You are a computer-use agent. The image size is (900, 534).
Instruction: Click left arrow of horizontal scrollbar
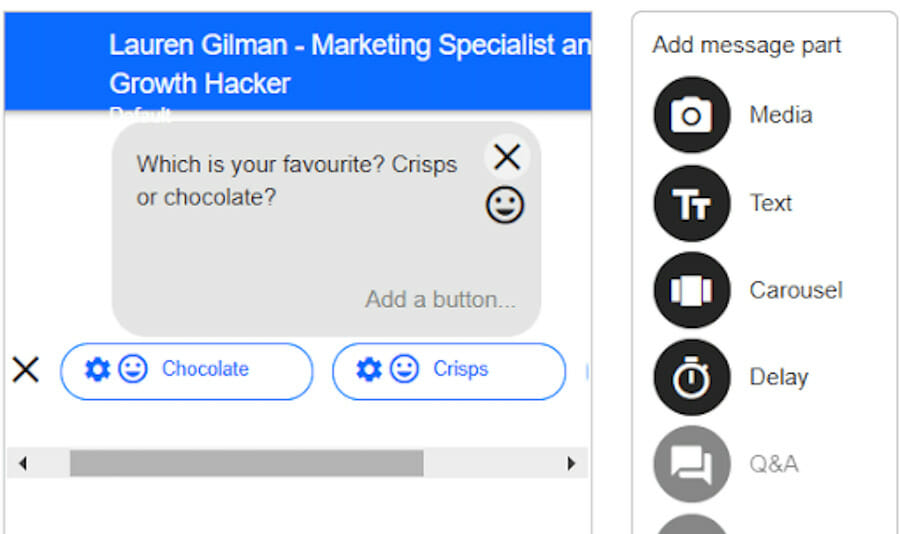[22, 463]
